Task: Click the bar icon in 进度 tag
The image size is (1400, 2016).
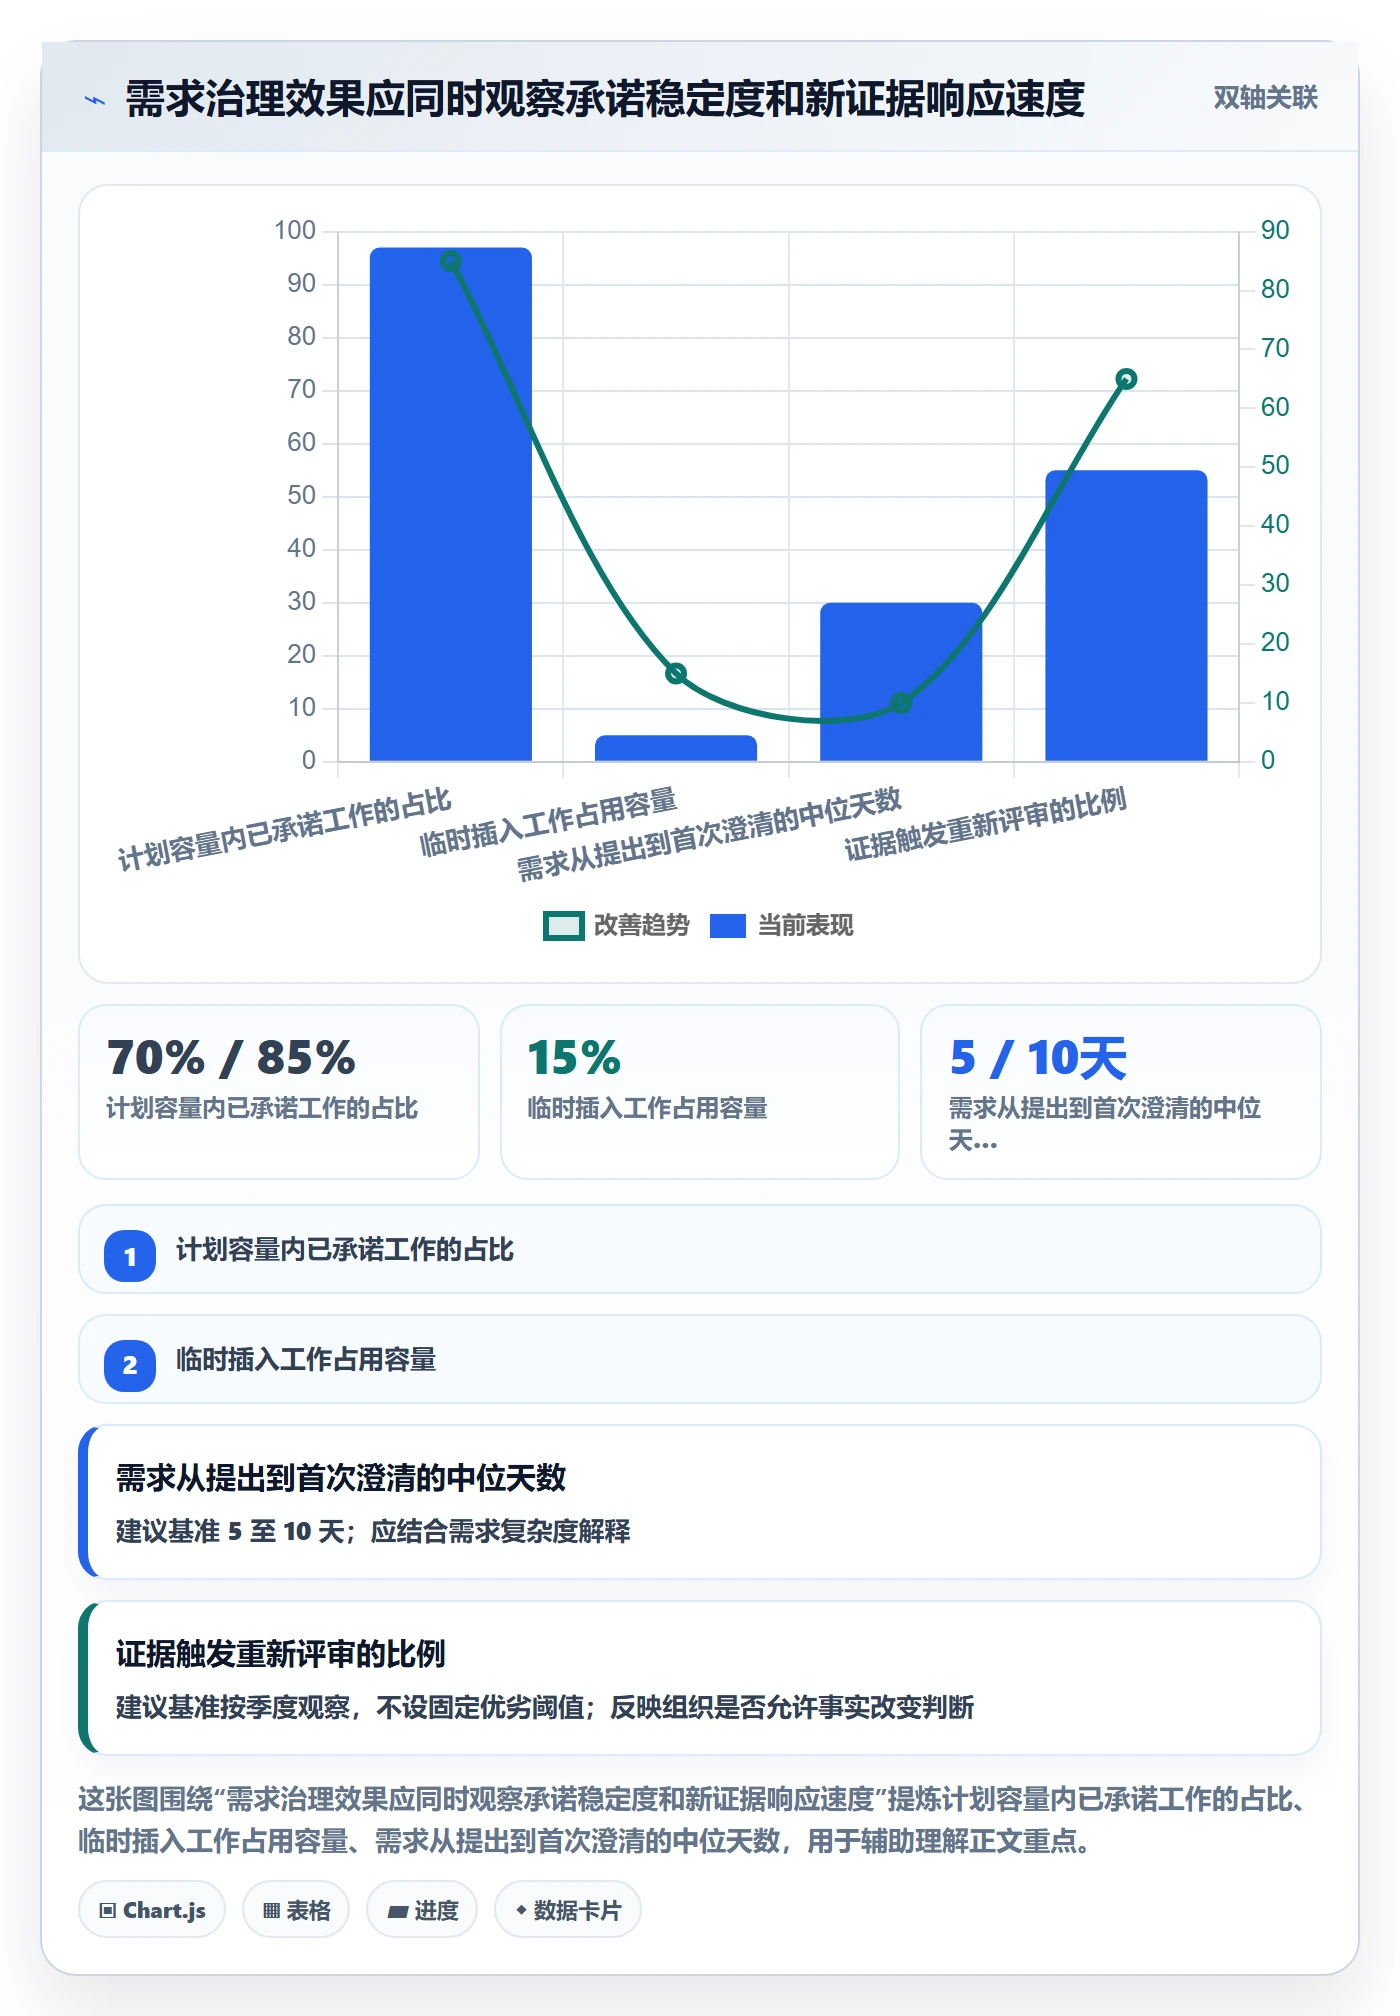Action: 397,1912
